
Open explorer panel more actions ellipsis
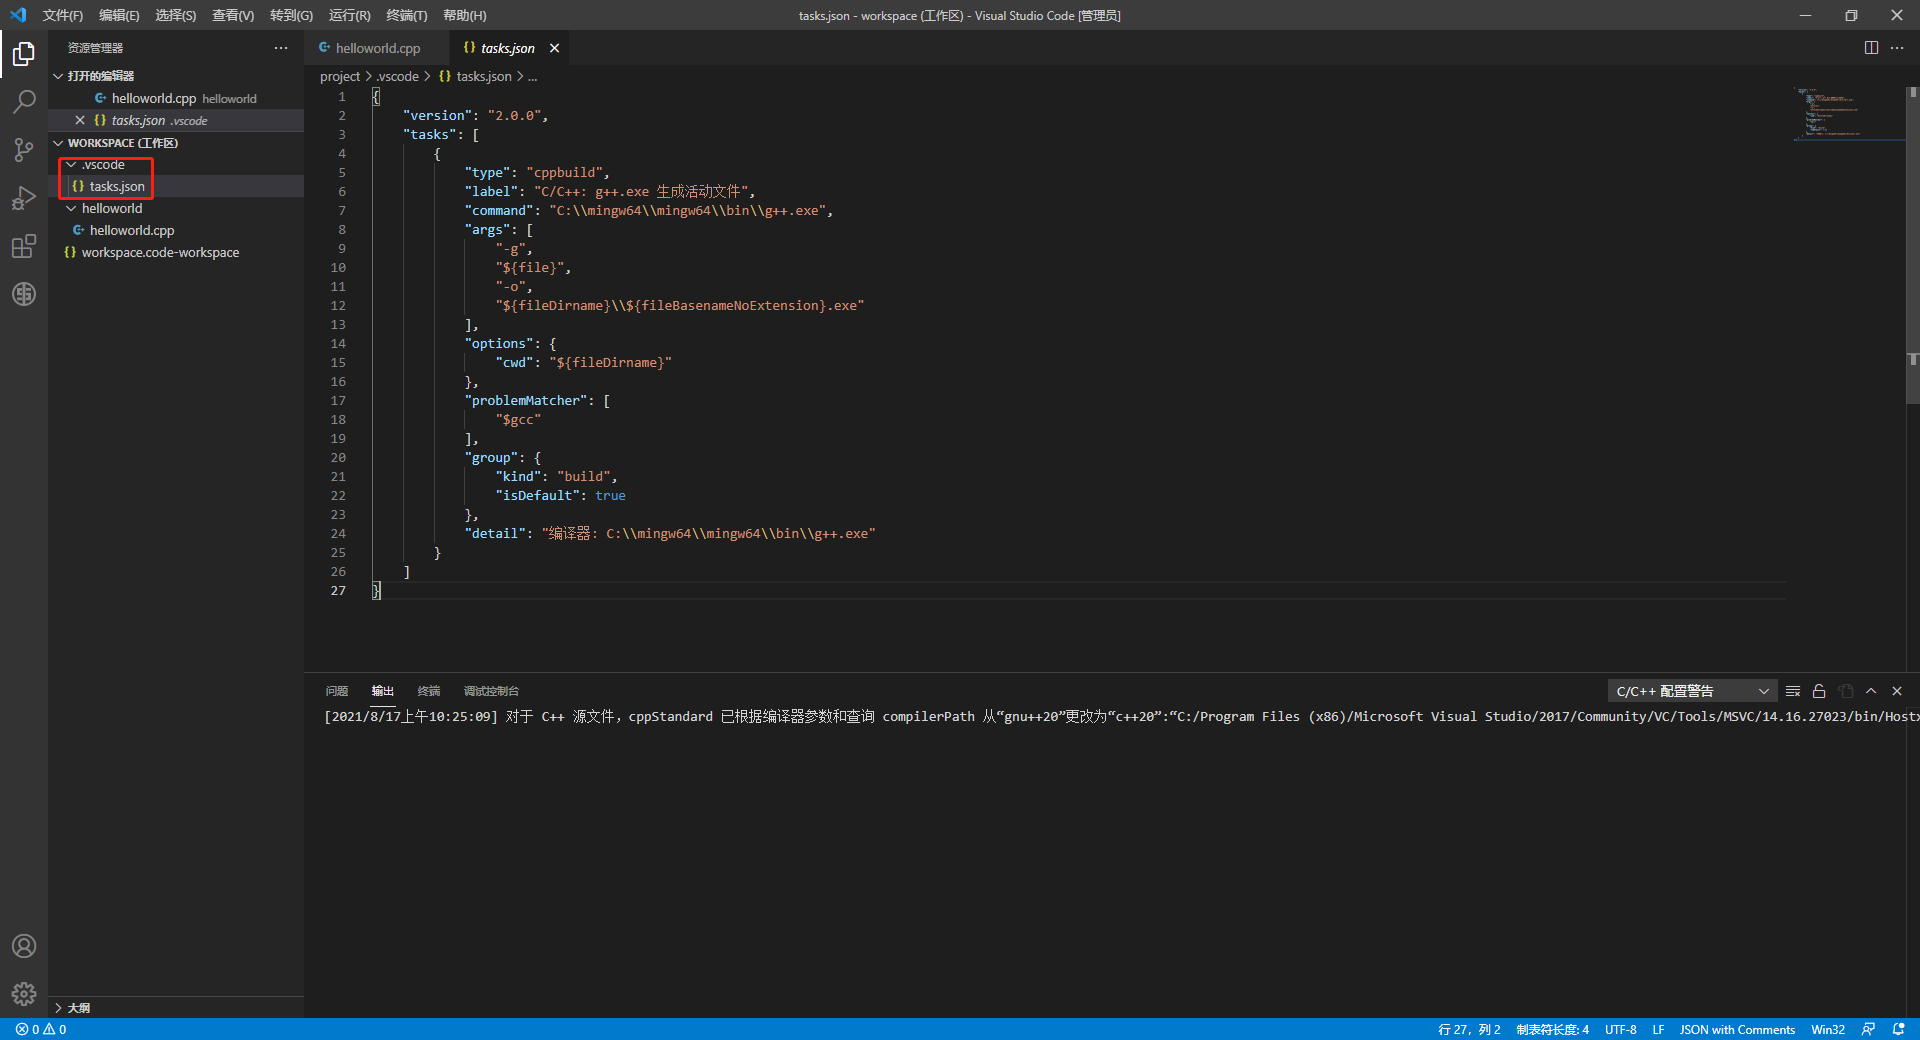281,48
